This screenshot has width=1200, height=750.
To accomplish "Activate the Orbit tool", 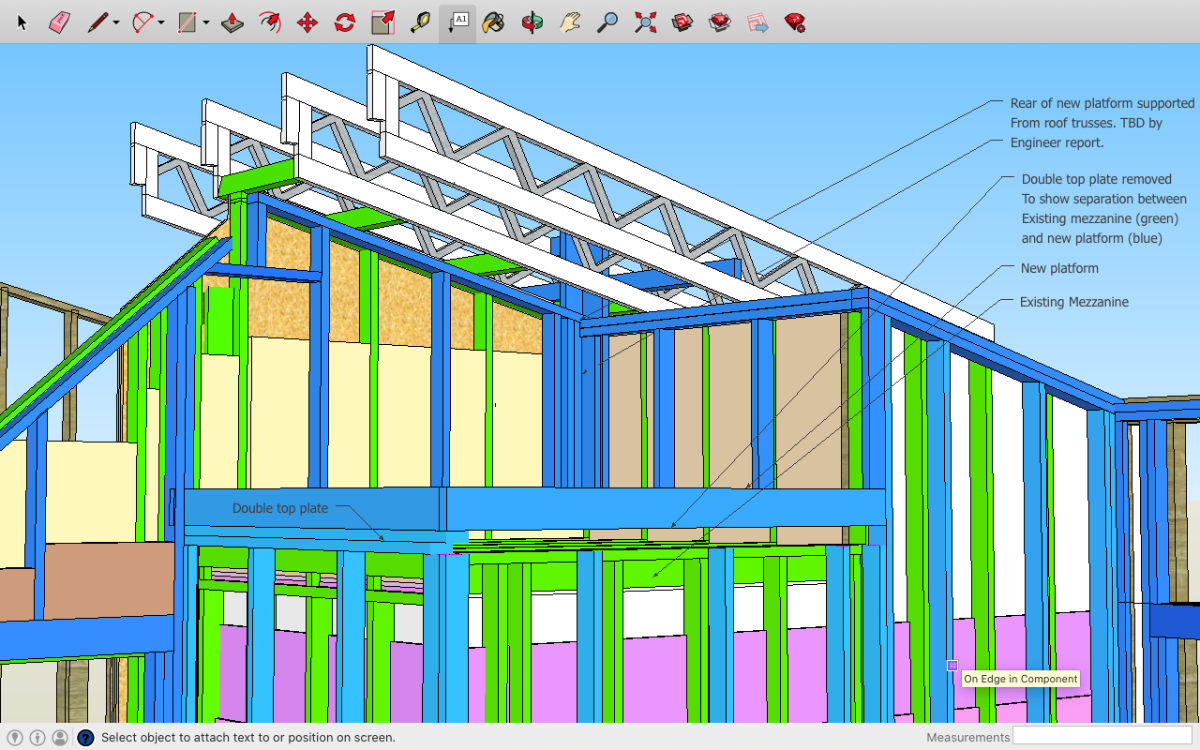I will 532,22.
